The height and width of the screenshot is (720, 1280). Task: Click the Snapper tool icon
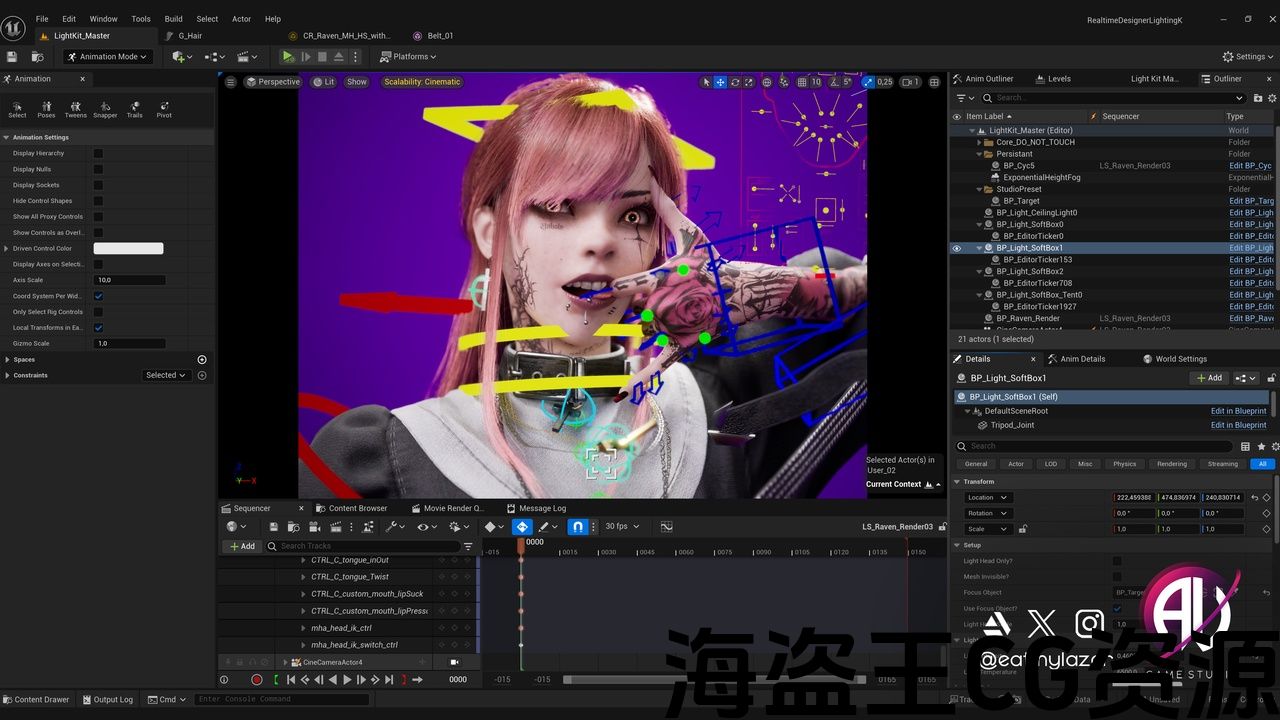[105, 108]
